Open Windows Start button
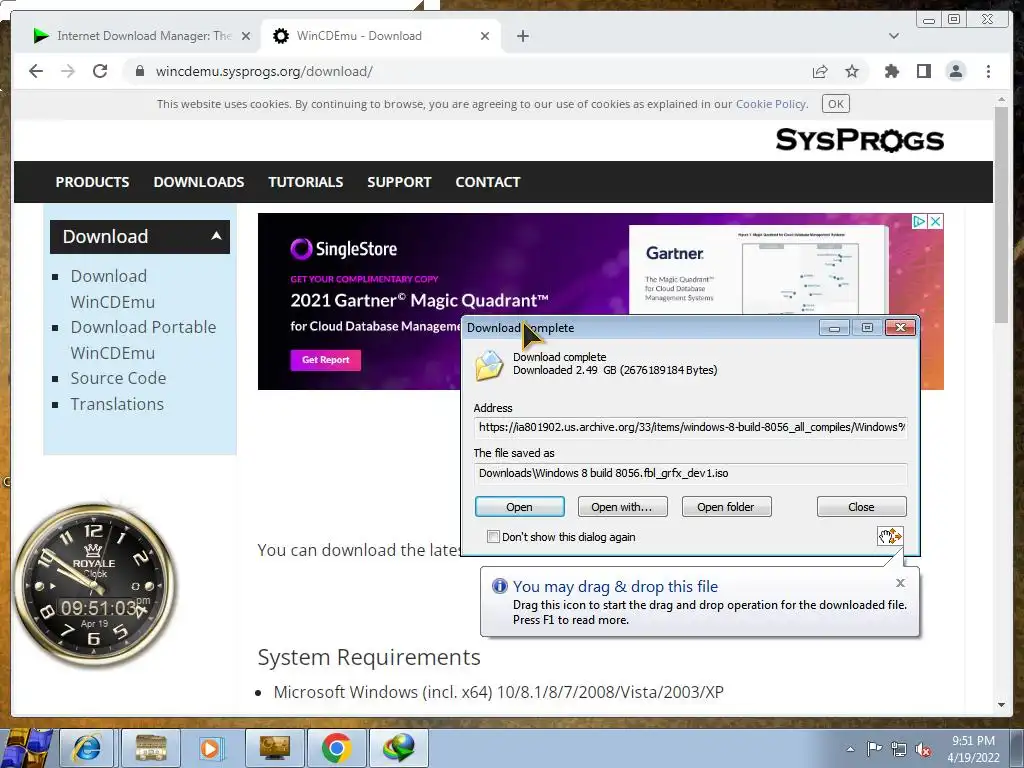Viewport: 1024px width, 768px height. (x=27, y=749)
